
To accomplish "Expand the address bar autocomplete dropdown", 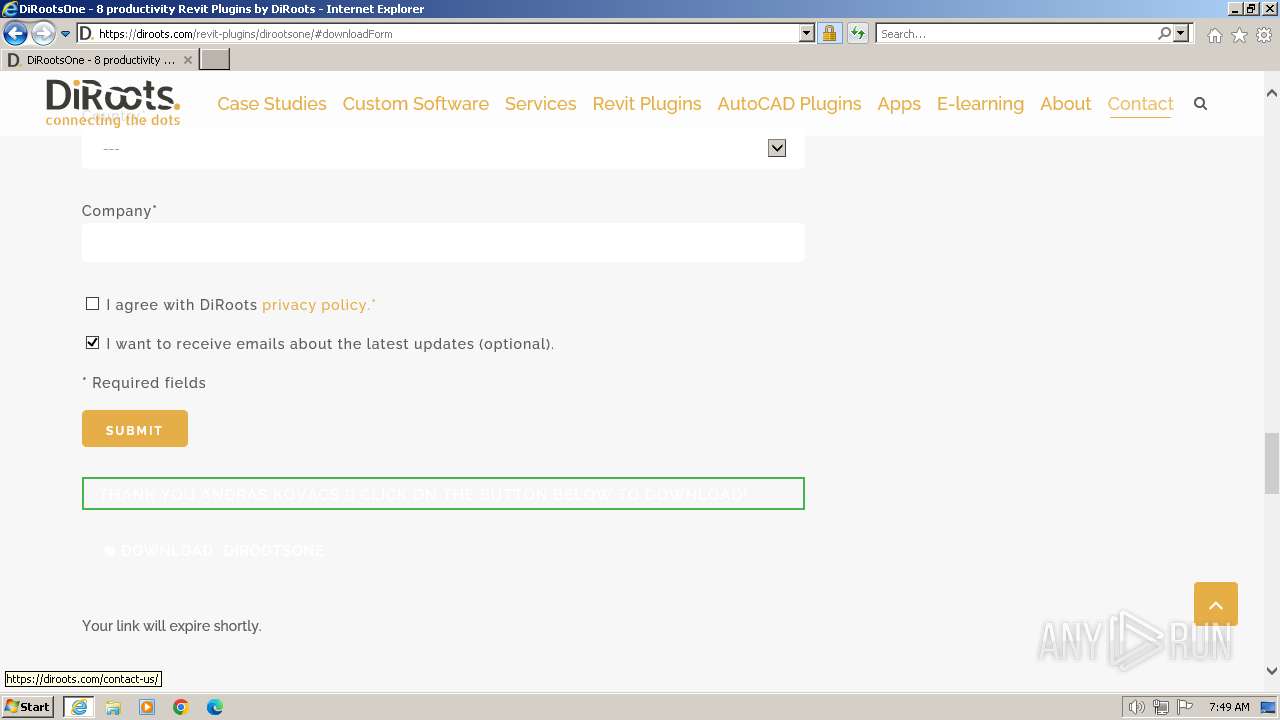I will click(807, 33).
